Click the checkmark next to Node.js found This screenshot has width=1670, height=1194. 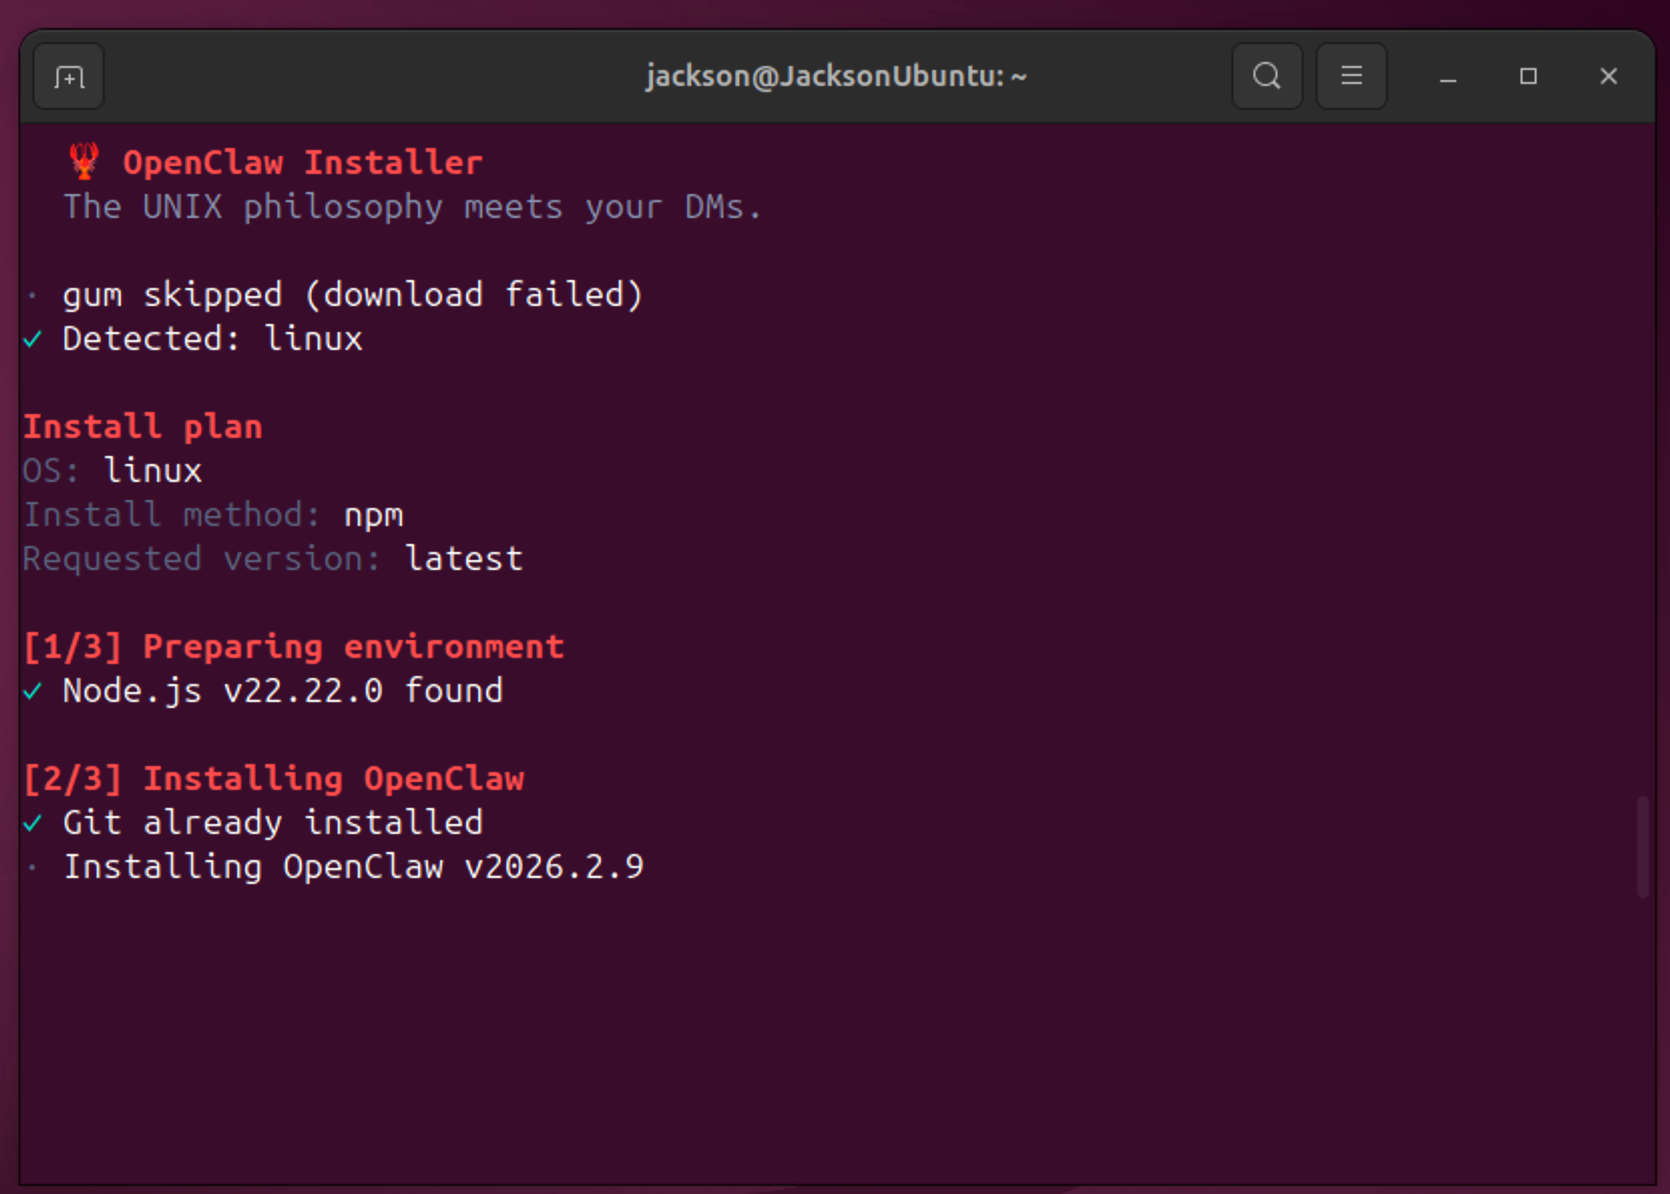pos(33,691)
